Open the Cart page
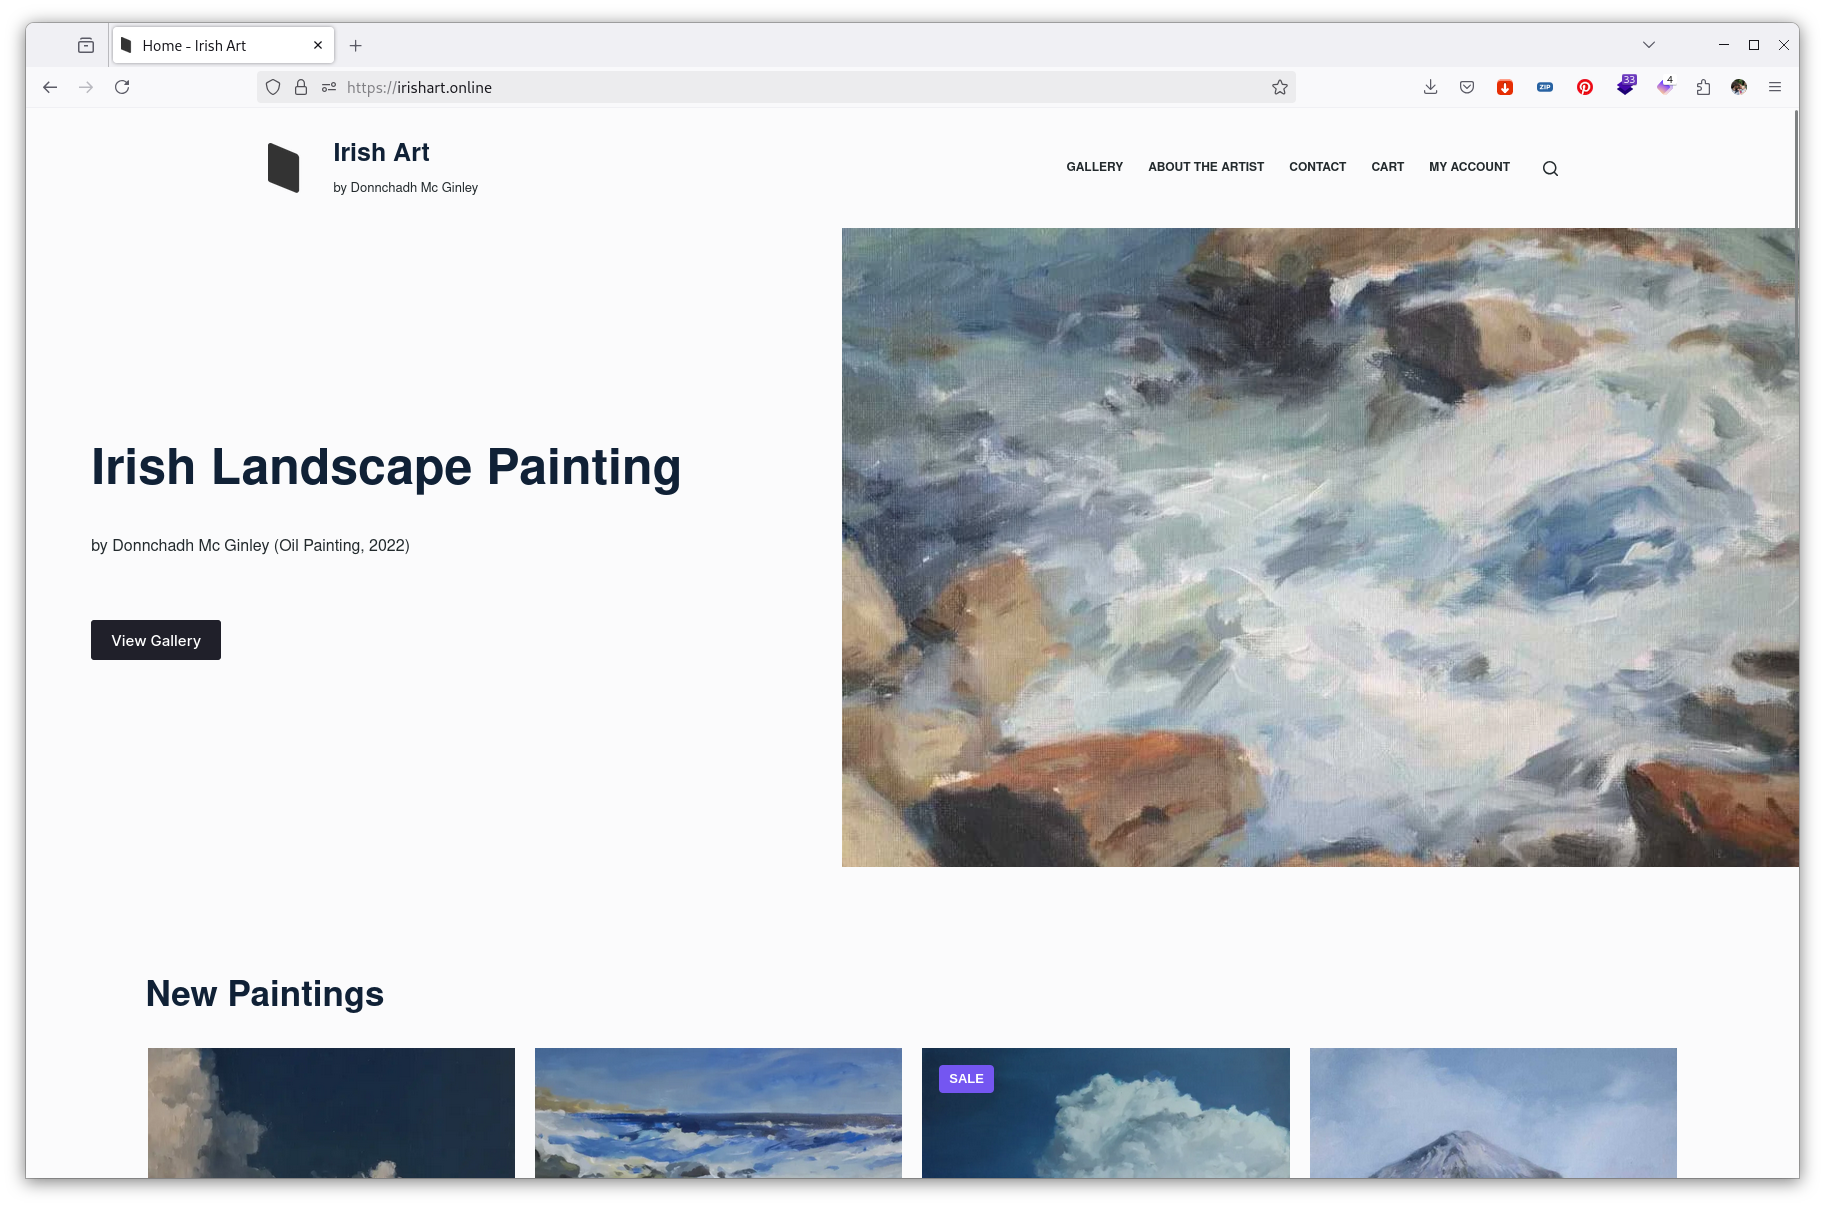 point(1387,167)
